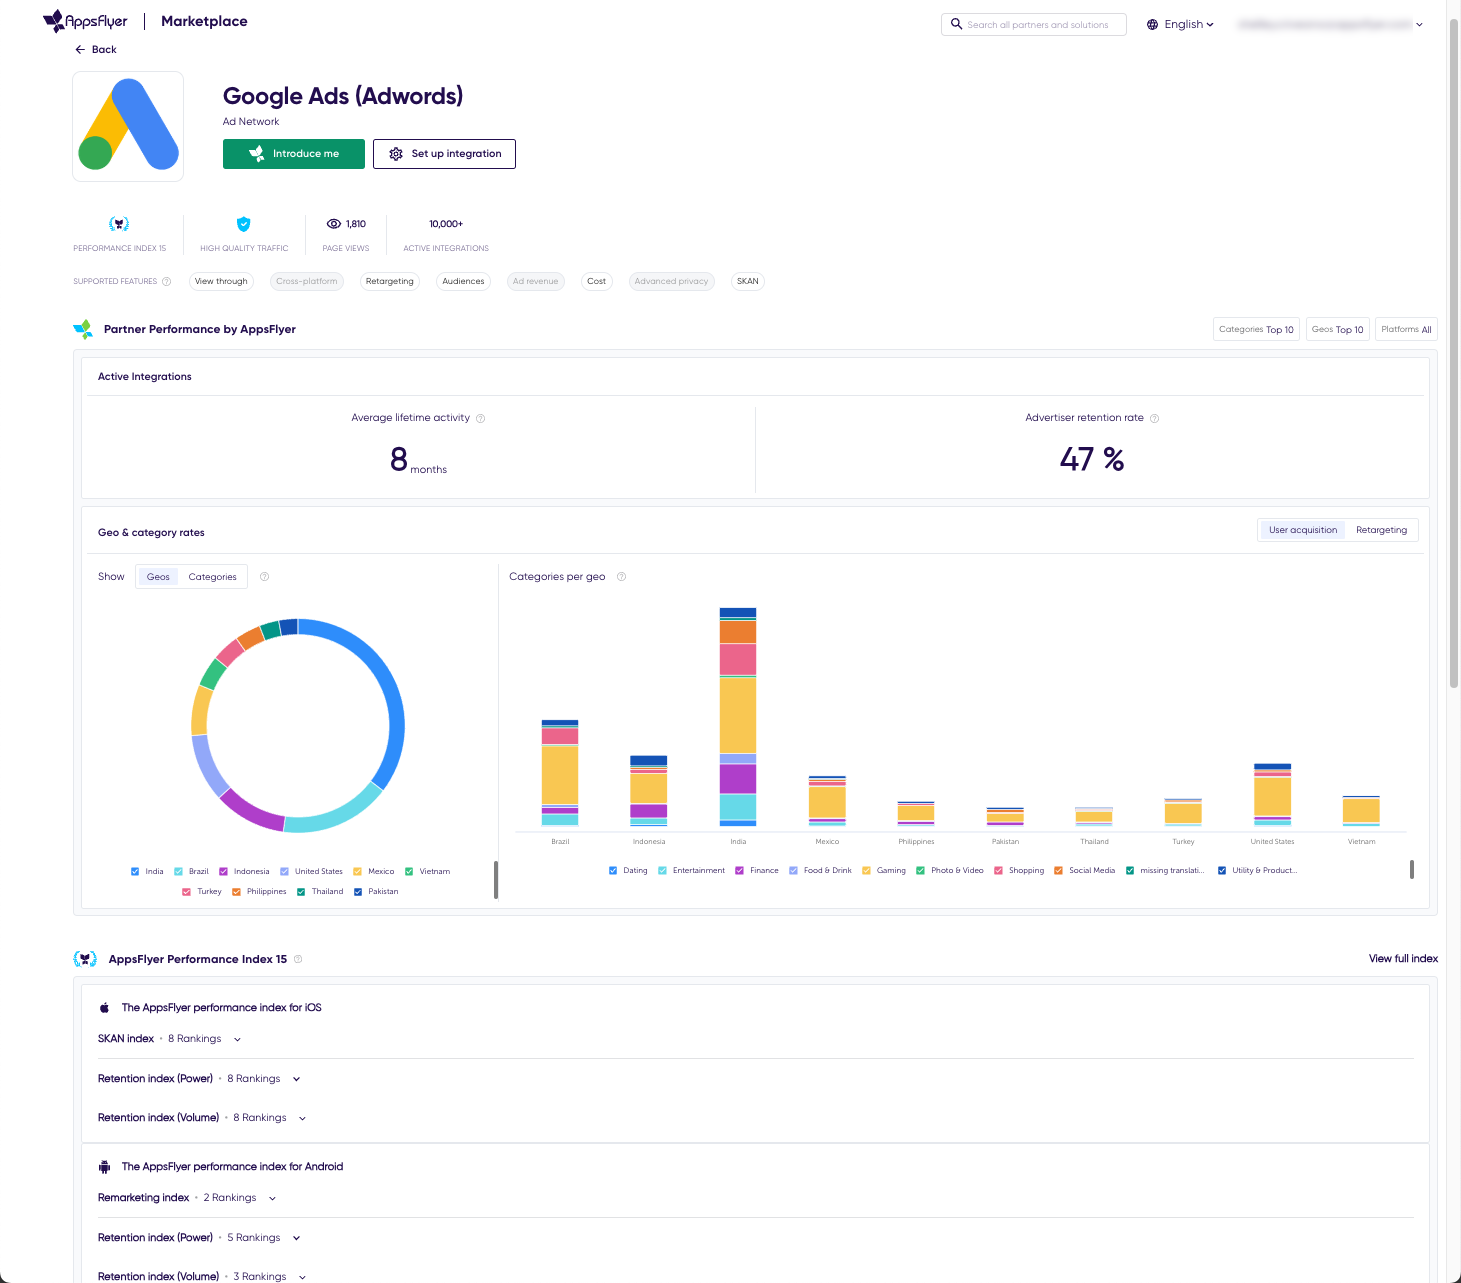This screenshot has height=1283, width=1461.
Task: Switch to the Geos view tab
Action: click(x=158, y=577)
